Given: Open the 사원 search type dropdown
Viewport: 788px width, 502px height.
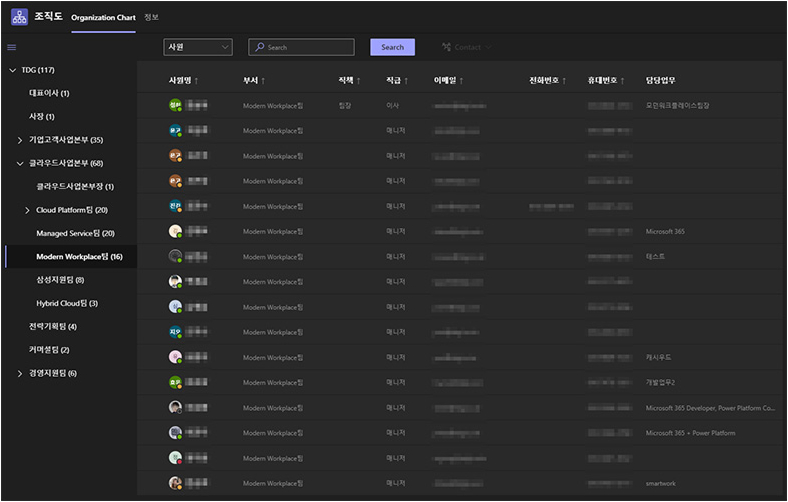Looking at the screenshot, I should pyautogui.click(x=198, y=47).
